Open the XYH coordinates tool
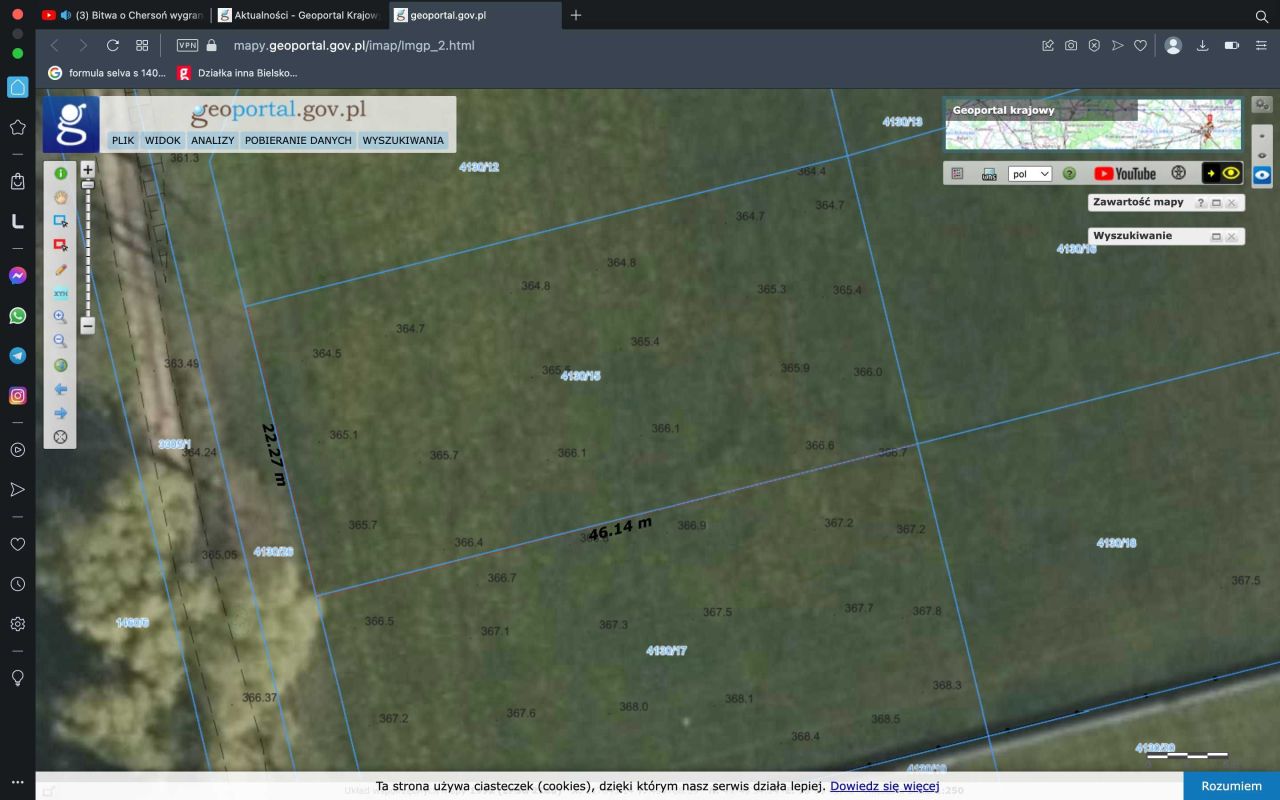This screenshot has height=800, width=1280. click(x=60, y=293)
